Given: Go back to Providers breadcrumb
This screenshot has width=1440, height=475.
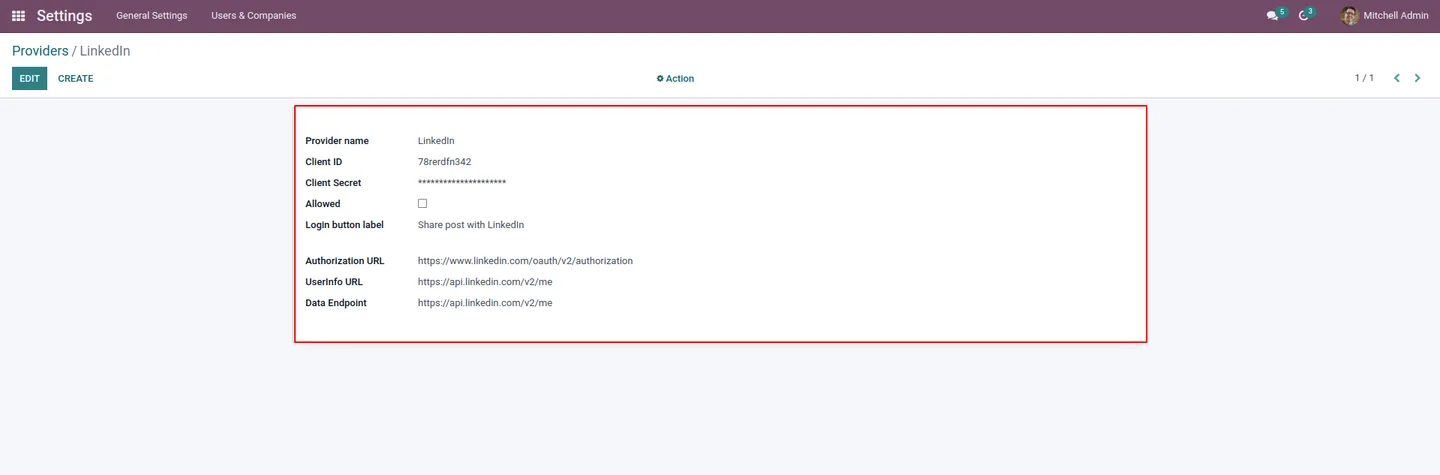Looking at the screenshot, I should pos(40,51).
